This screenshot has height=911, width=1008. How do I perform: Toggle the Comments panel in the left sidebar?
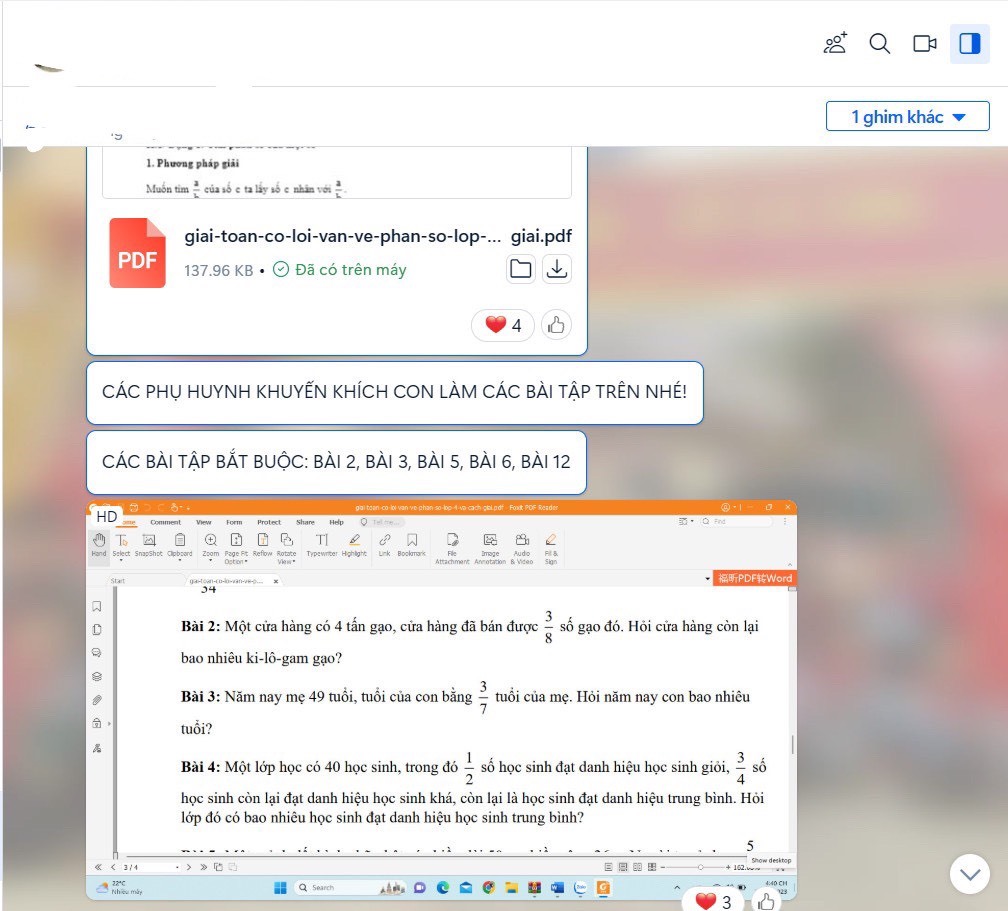96,652
